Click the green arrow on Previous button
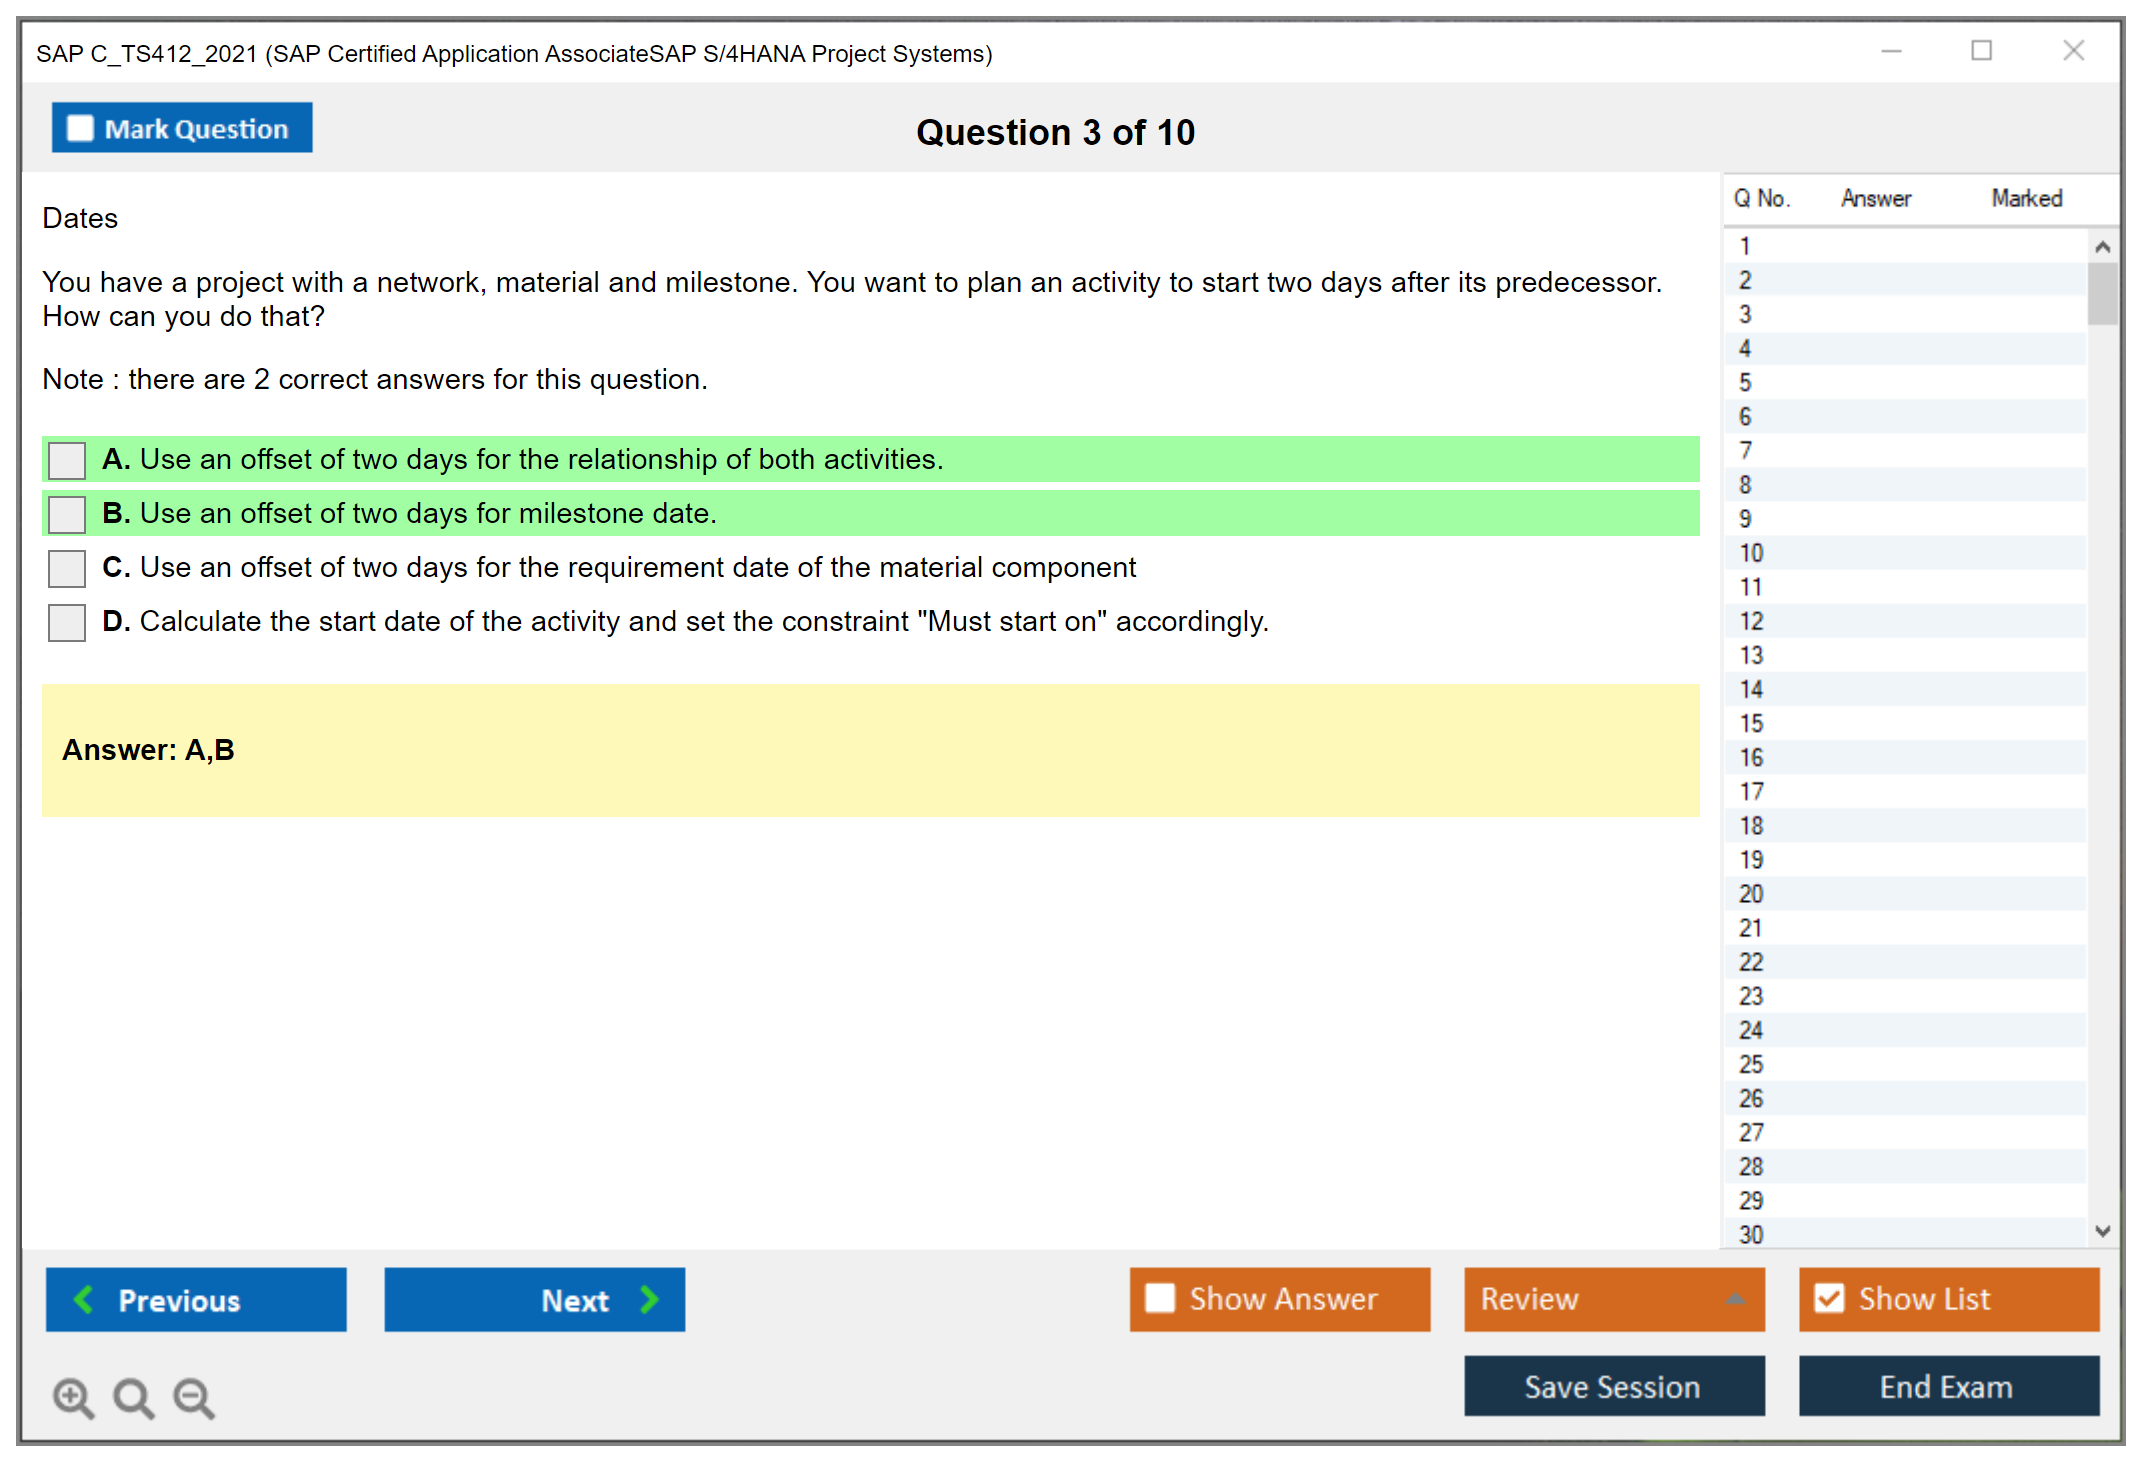This screenshot has height=1470, width=2150. 84,1299
